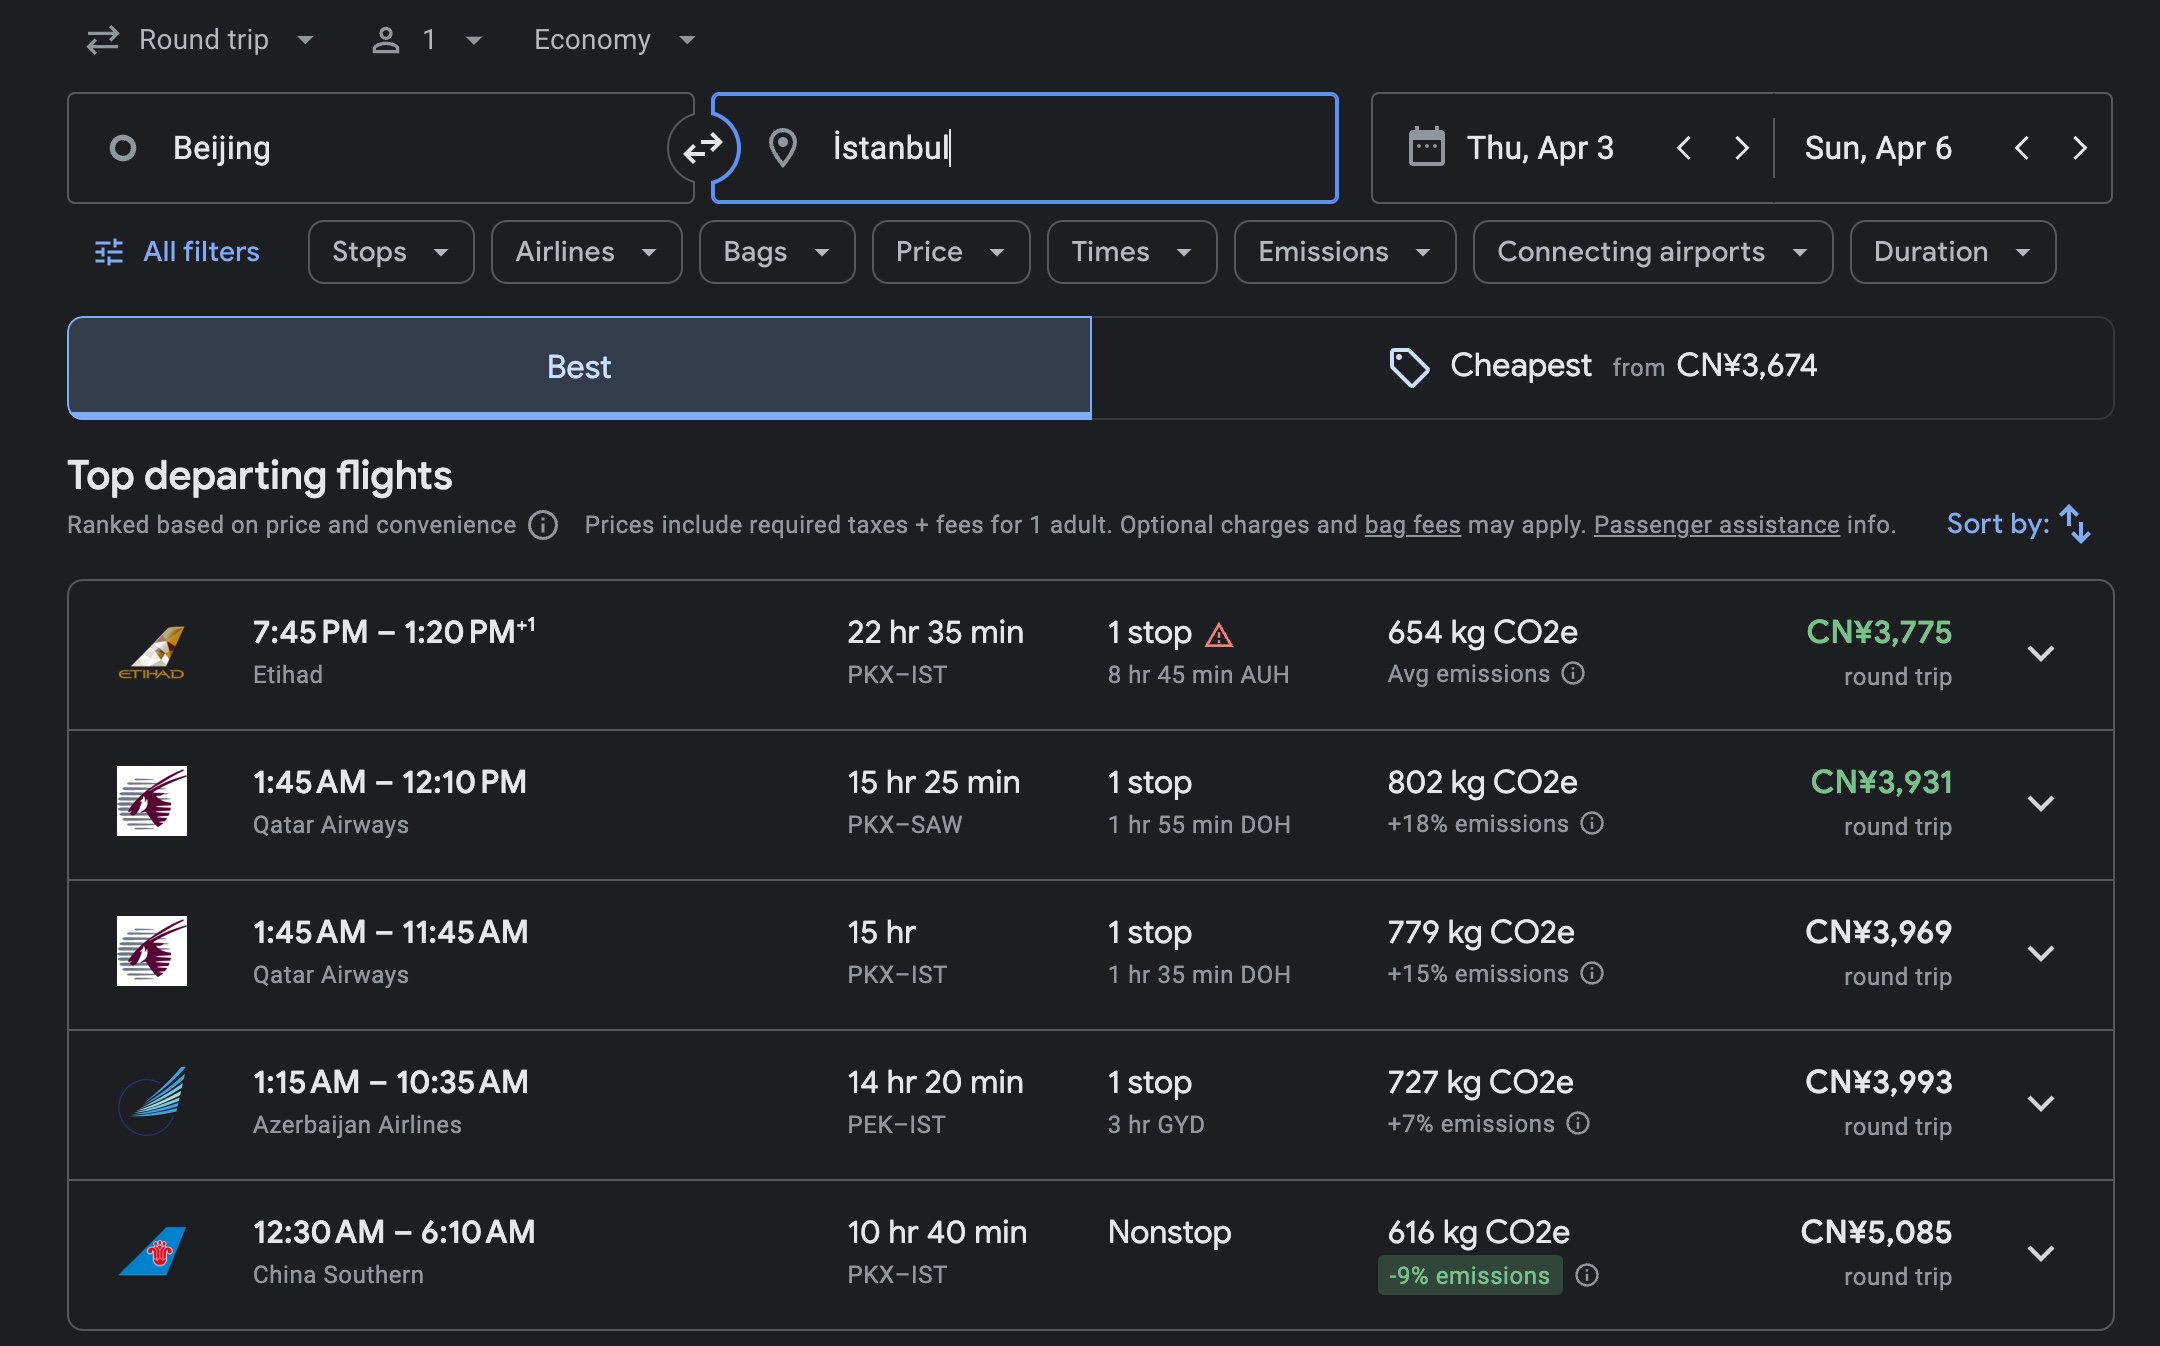2160x1346 pixels.
Task: Select the CN¥3,775 Etihad price
Action: point(1878,632)
